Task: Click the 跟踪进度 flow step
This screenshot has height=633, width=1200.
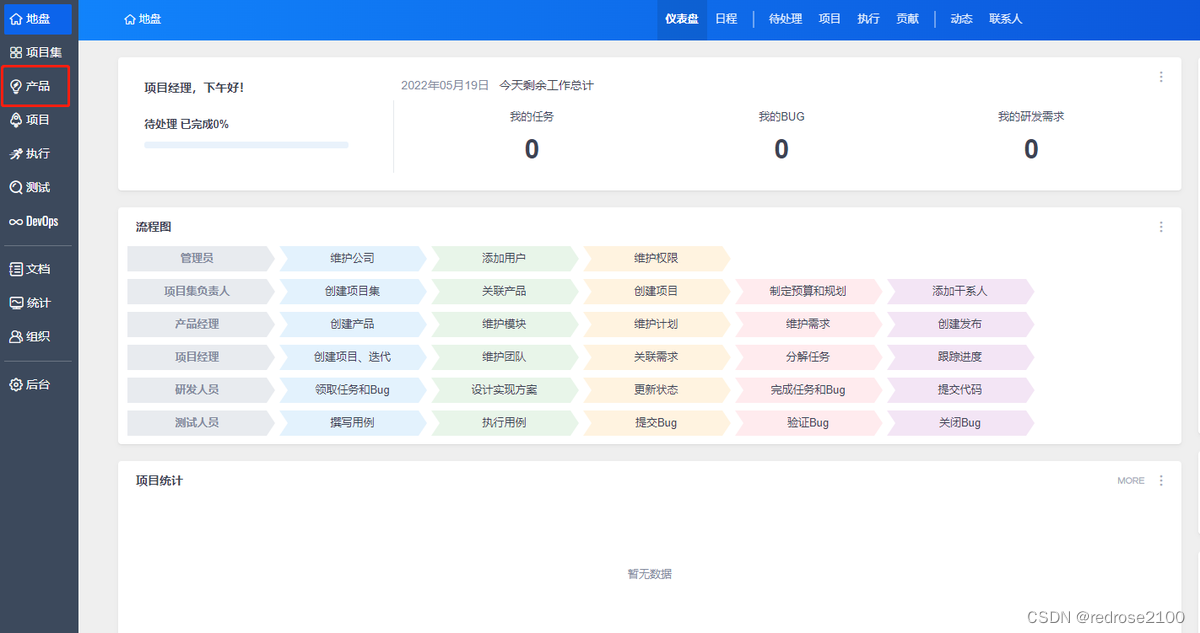Action: pyautogui.click(x=960, y=357)
